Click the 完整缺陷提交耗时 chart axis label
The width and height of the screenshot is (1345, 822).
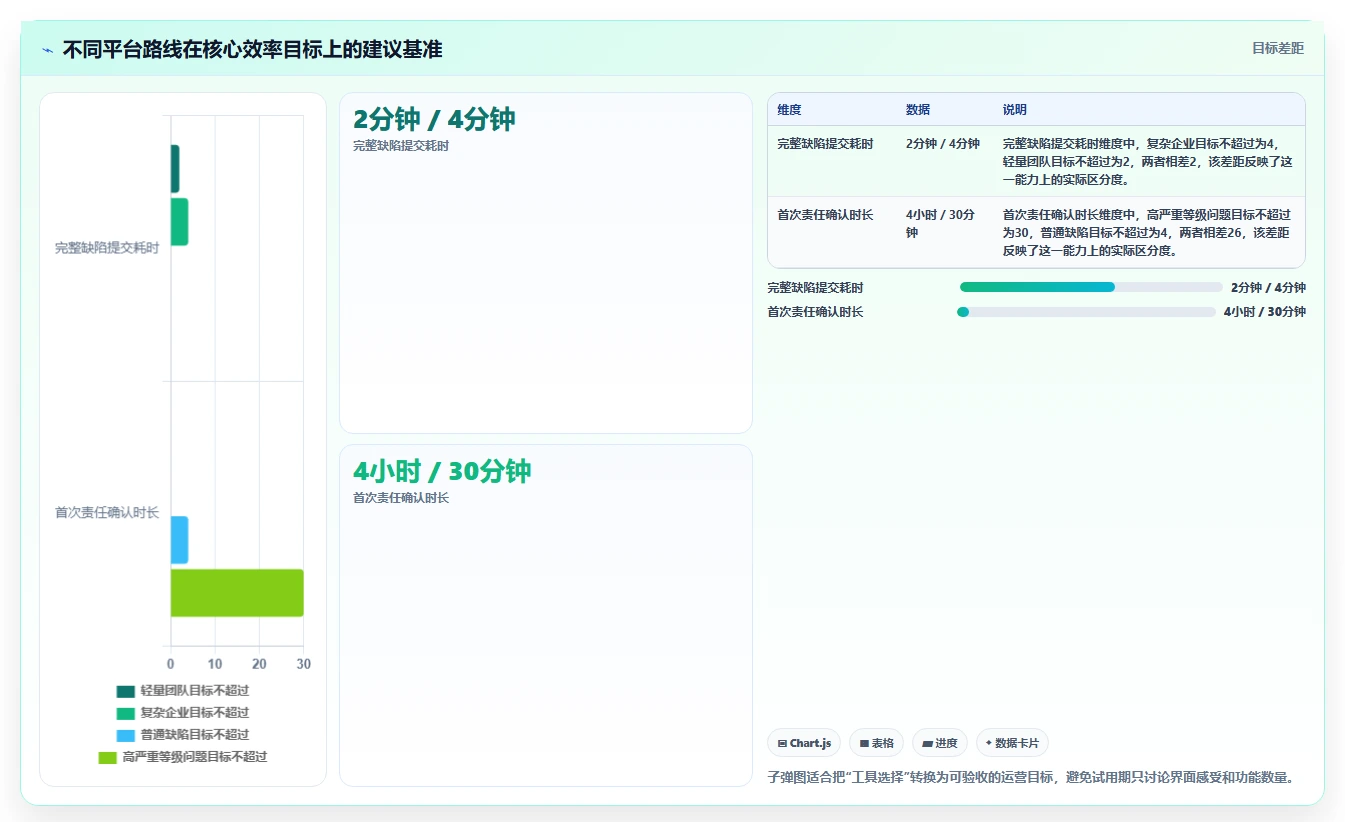click(x=107, y=248)
